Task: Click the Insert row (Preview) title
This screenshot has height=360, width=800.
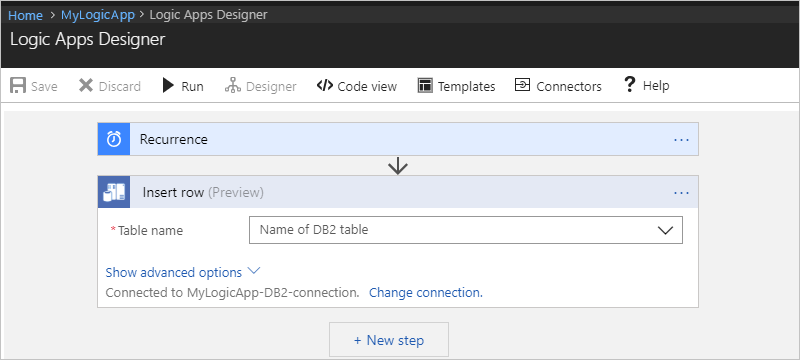Action: 203,192
